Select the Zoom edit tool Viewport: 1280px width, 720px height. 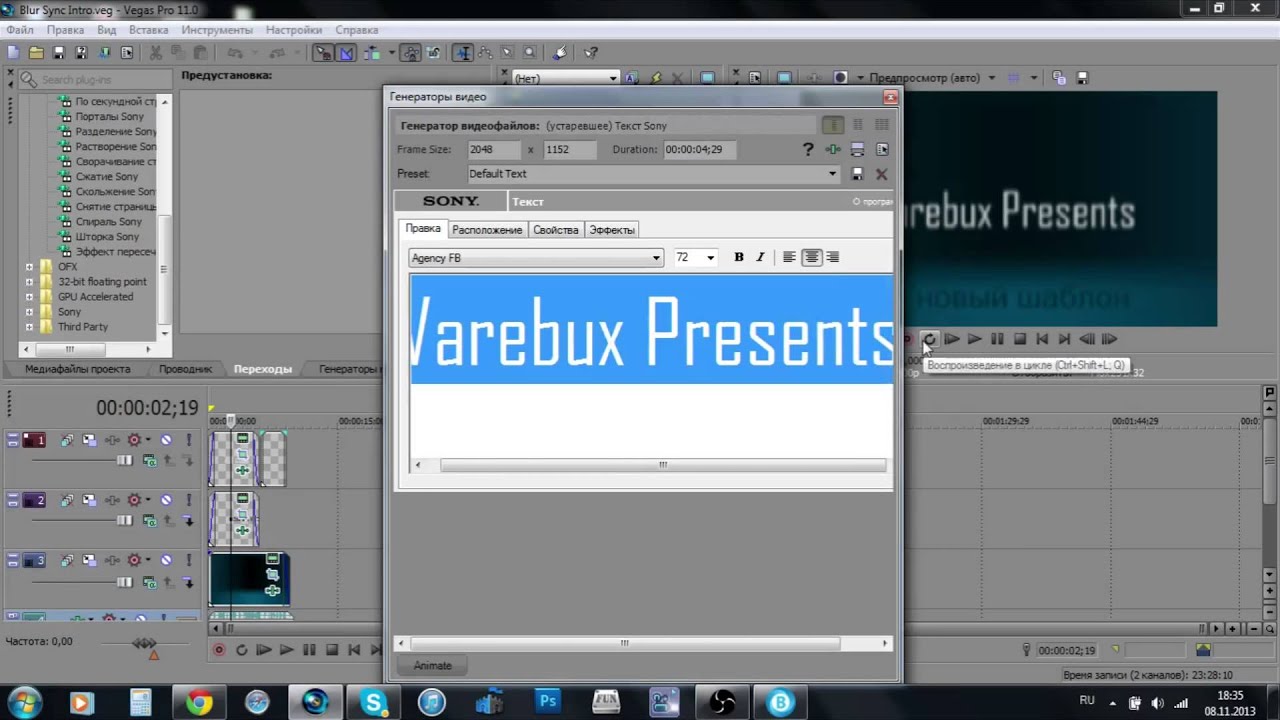click(x=529, y=53)
